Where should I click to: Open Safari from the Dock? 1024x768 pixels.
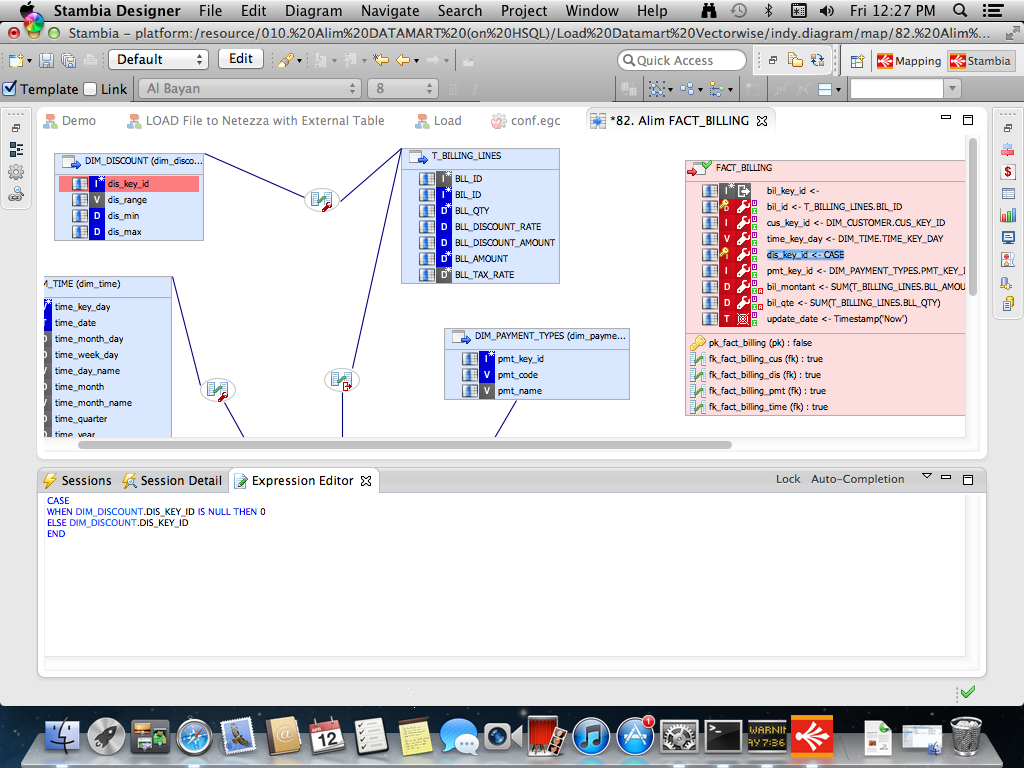(x=194, y=736)
